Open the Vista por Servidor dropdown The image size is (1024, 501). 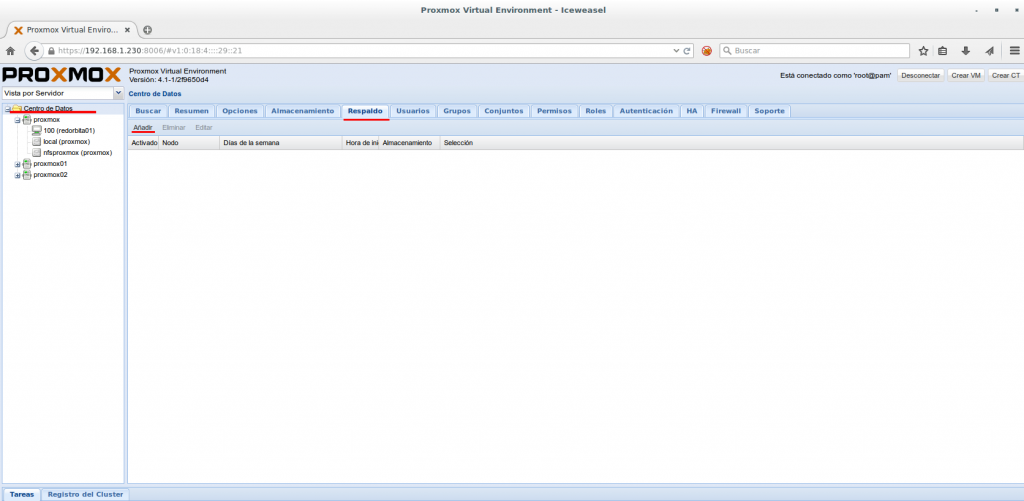(119, 93)
